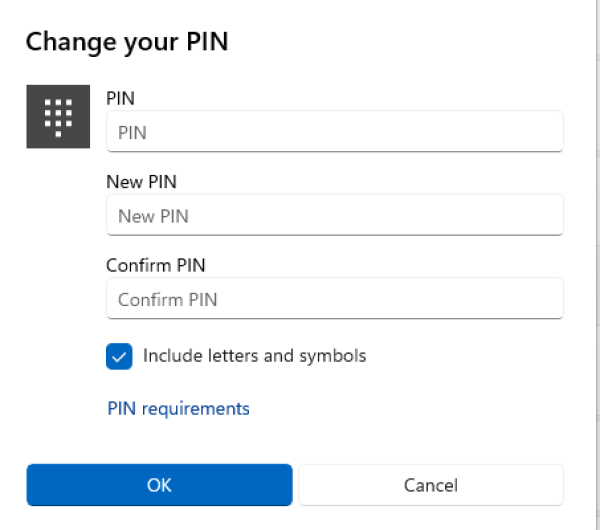Click the 'Include letters and symbols' label text

(254, 356)
